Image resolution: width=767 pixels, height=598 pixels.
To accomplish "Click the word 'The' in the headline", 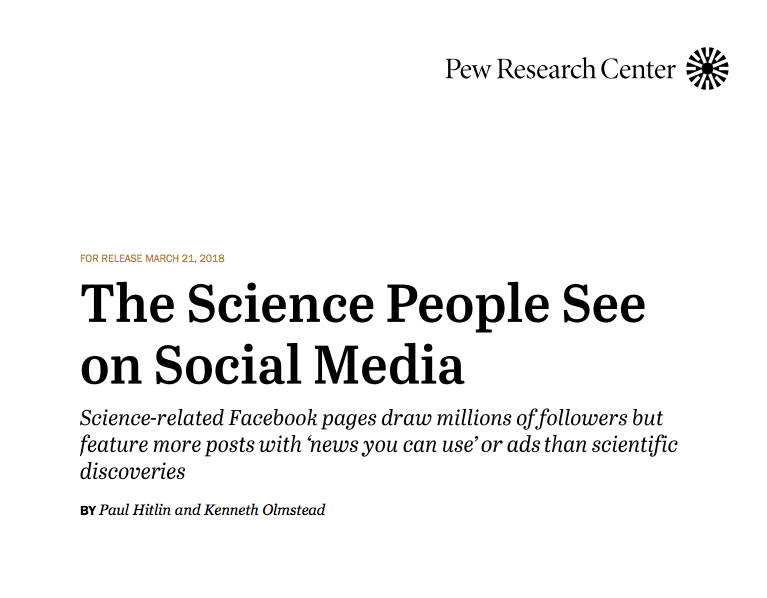I will (128, 303).
